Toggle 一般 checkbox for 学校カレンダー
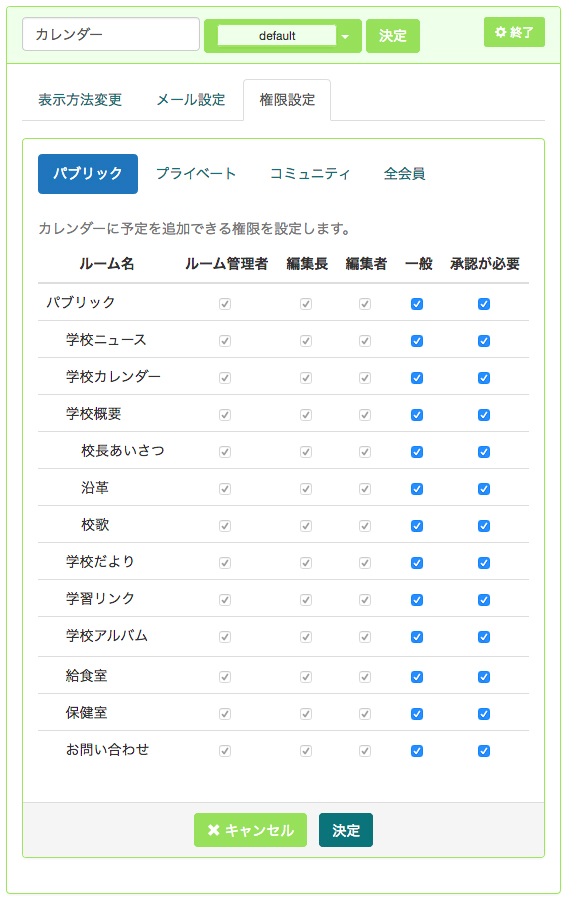This screenshot has height=900, width=567. point(417,378)
